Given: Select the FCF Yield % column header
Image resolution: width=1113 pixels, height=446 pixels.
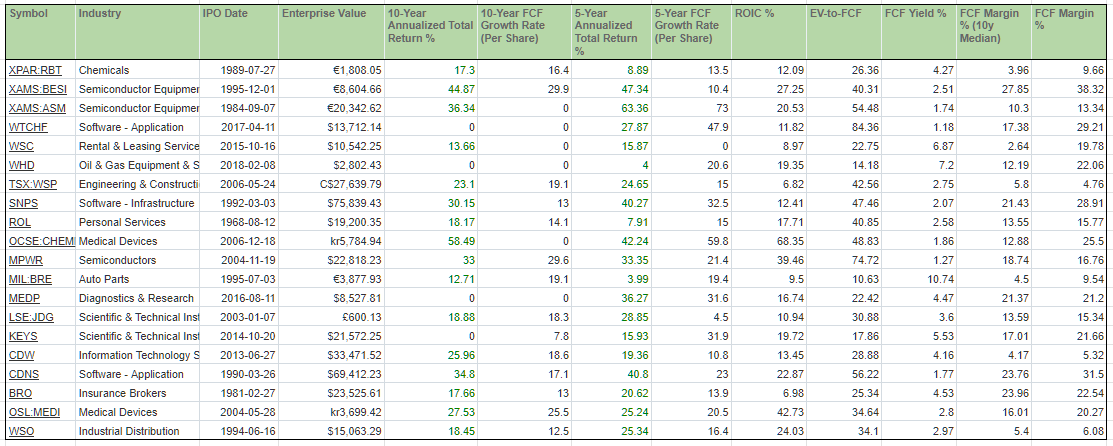Looking at the screenshot, I should [921, 33].
